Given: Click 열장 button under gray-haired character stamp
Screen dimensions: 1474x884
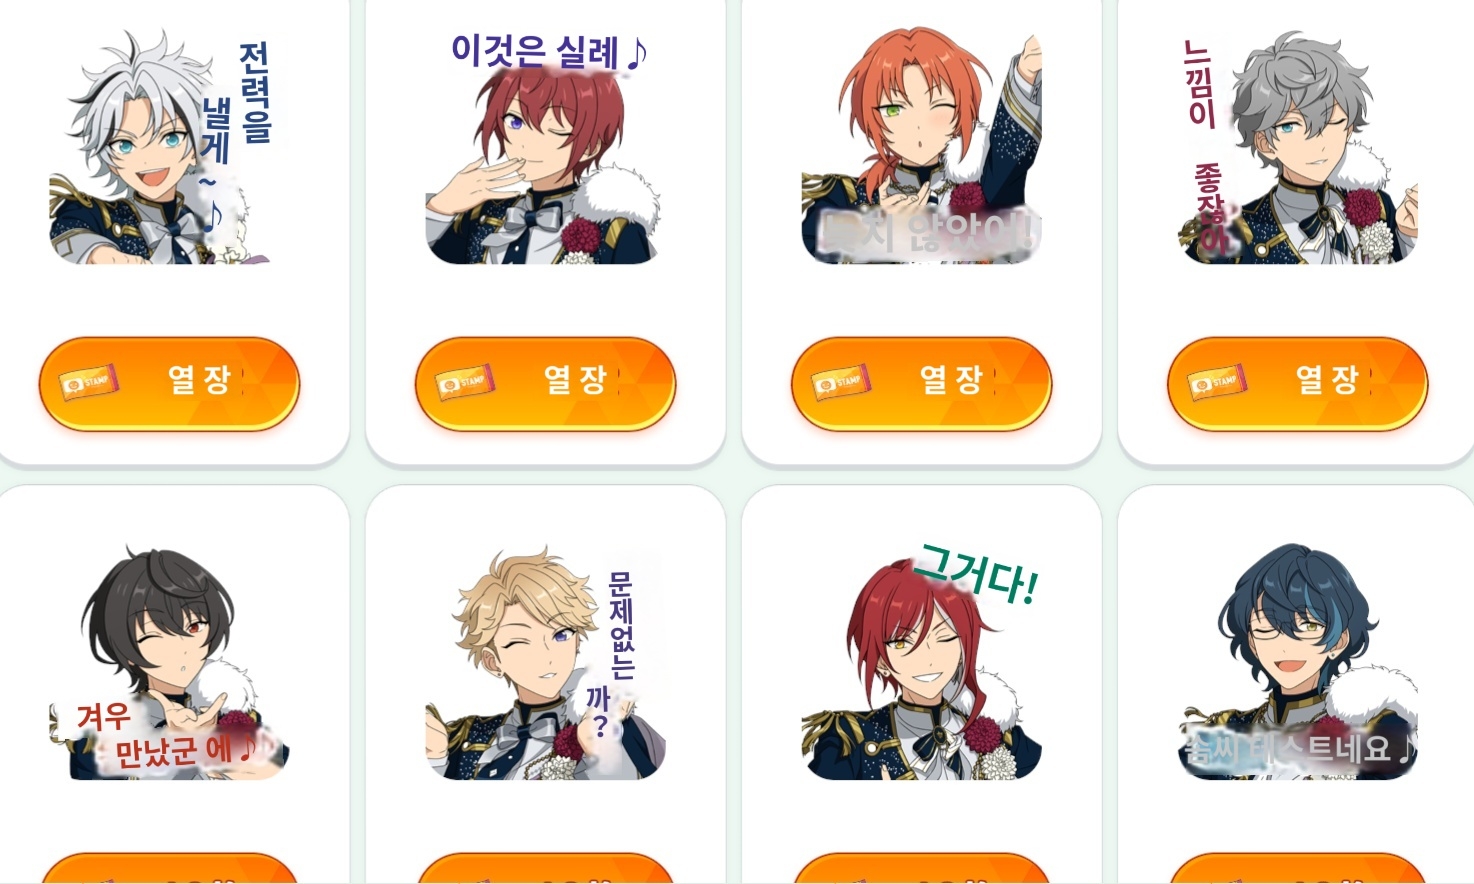Looking at the screenshot, I should [x=1297, y=384].
